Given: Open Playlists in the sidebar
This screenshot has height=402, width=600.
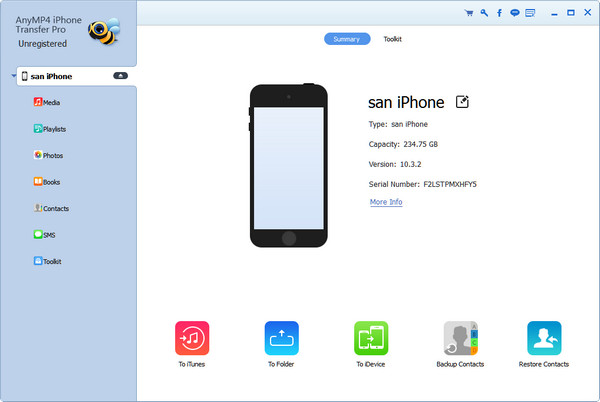Looking at the screenshot, I should coord(50,129).
